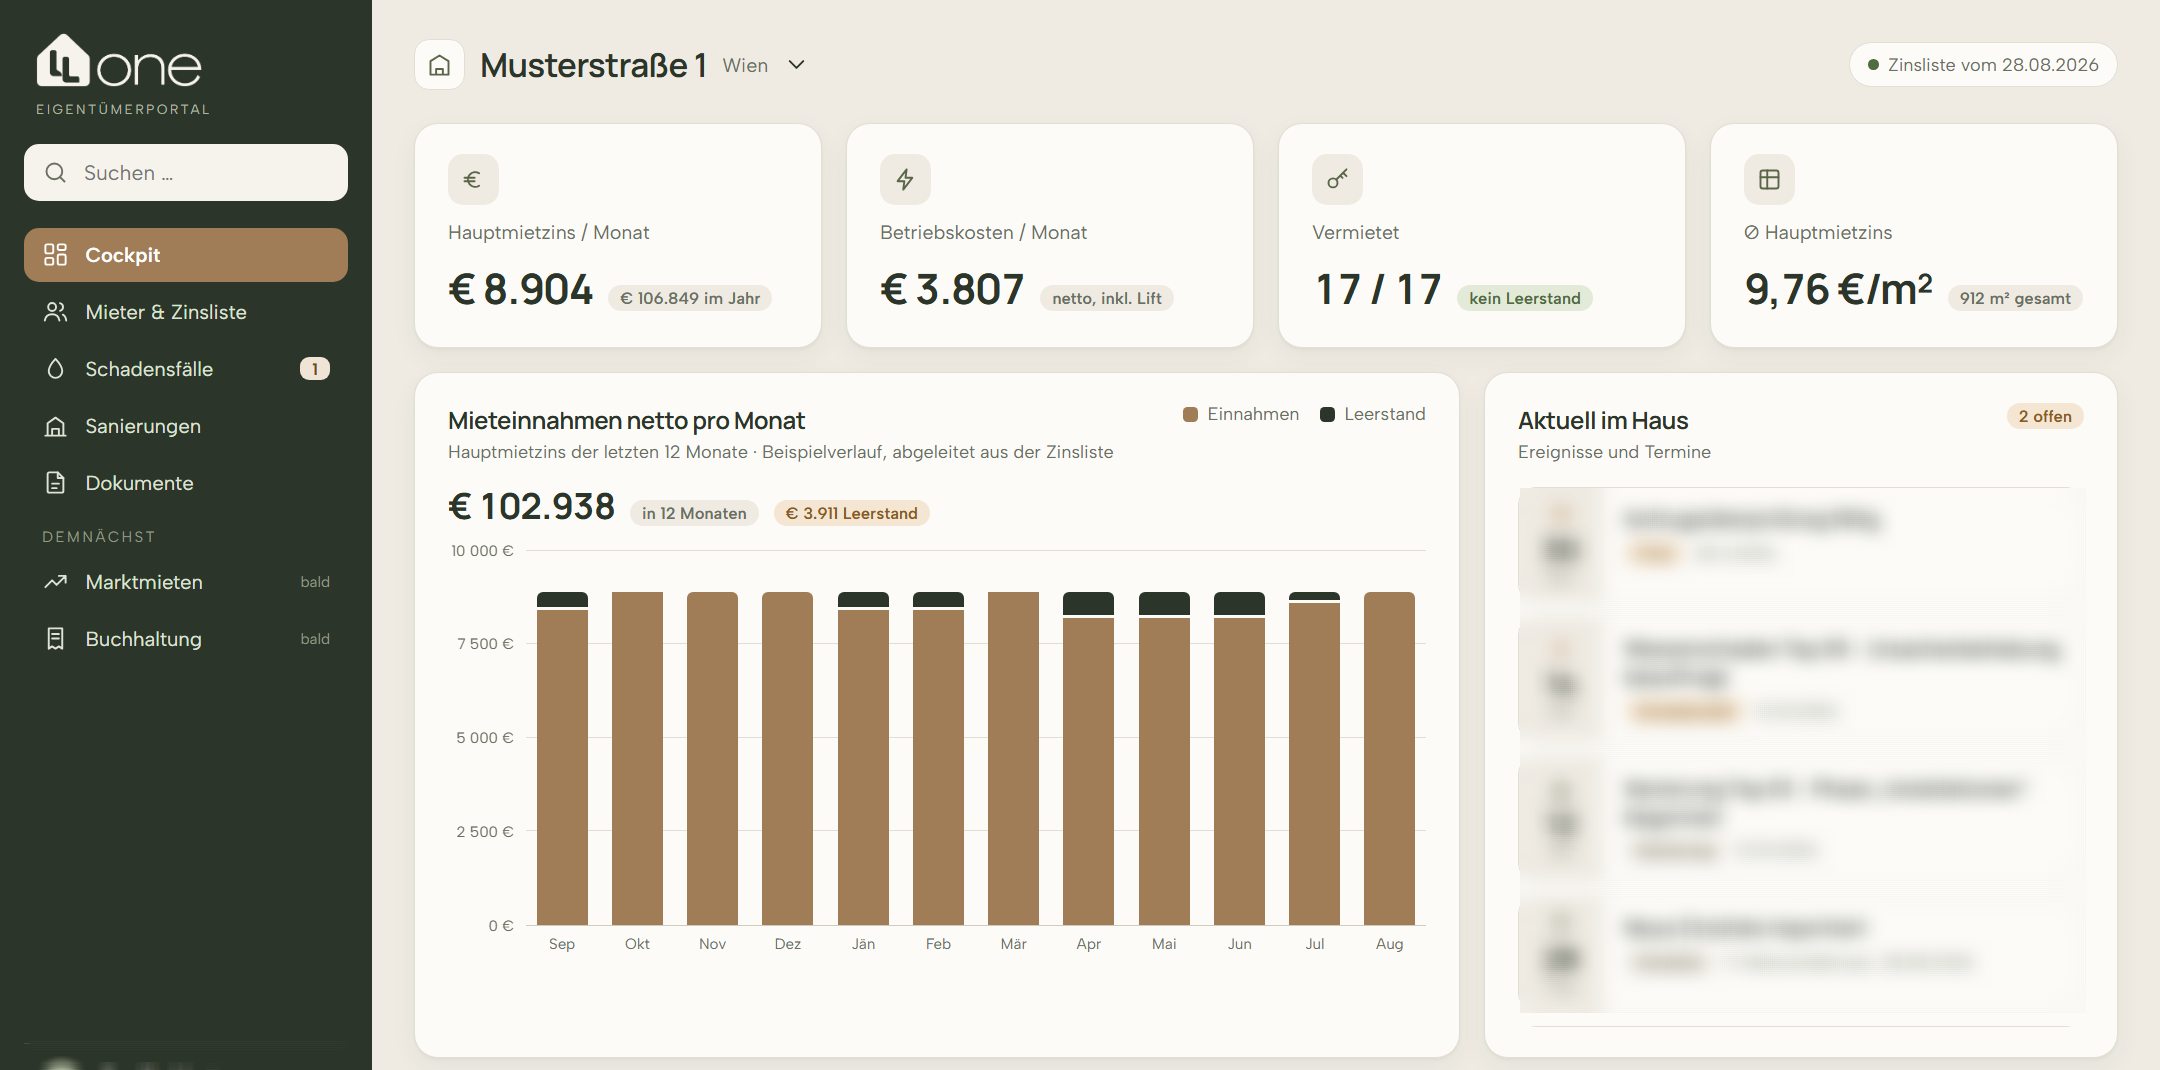Select Buchhaltung in the sidebar
This screenshot has width=2160, height=1070.
click(x=186, y=639)
